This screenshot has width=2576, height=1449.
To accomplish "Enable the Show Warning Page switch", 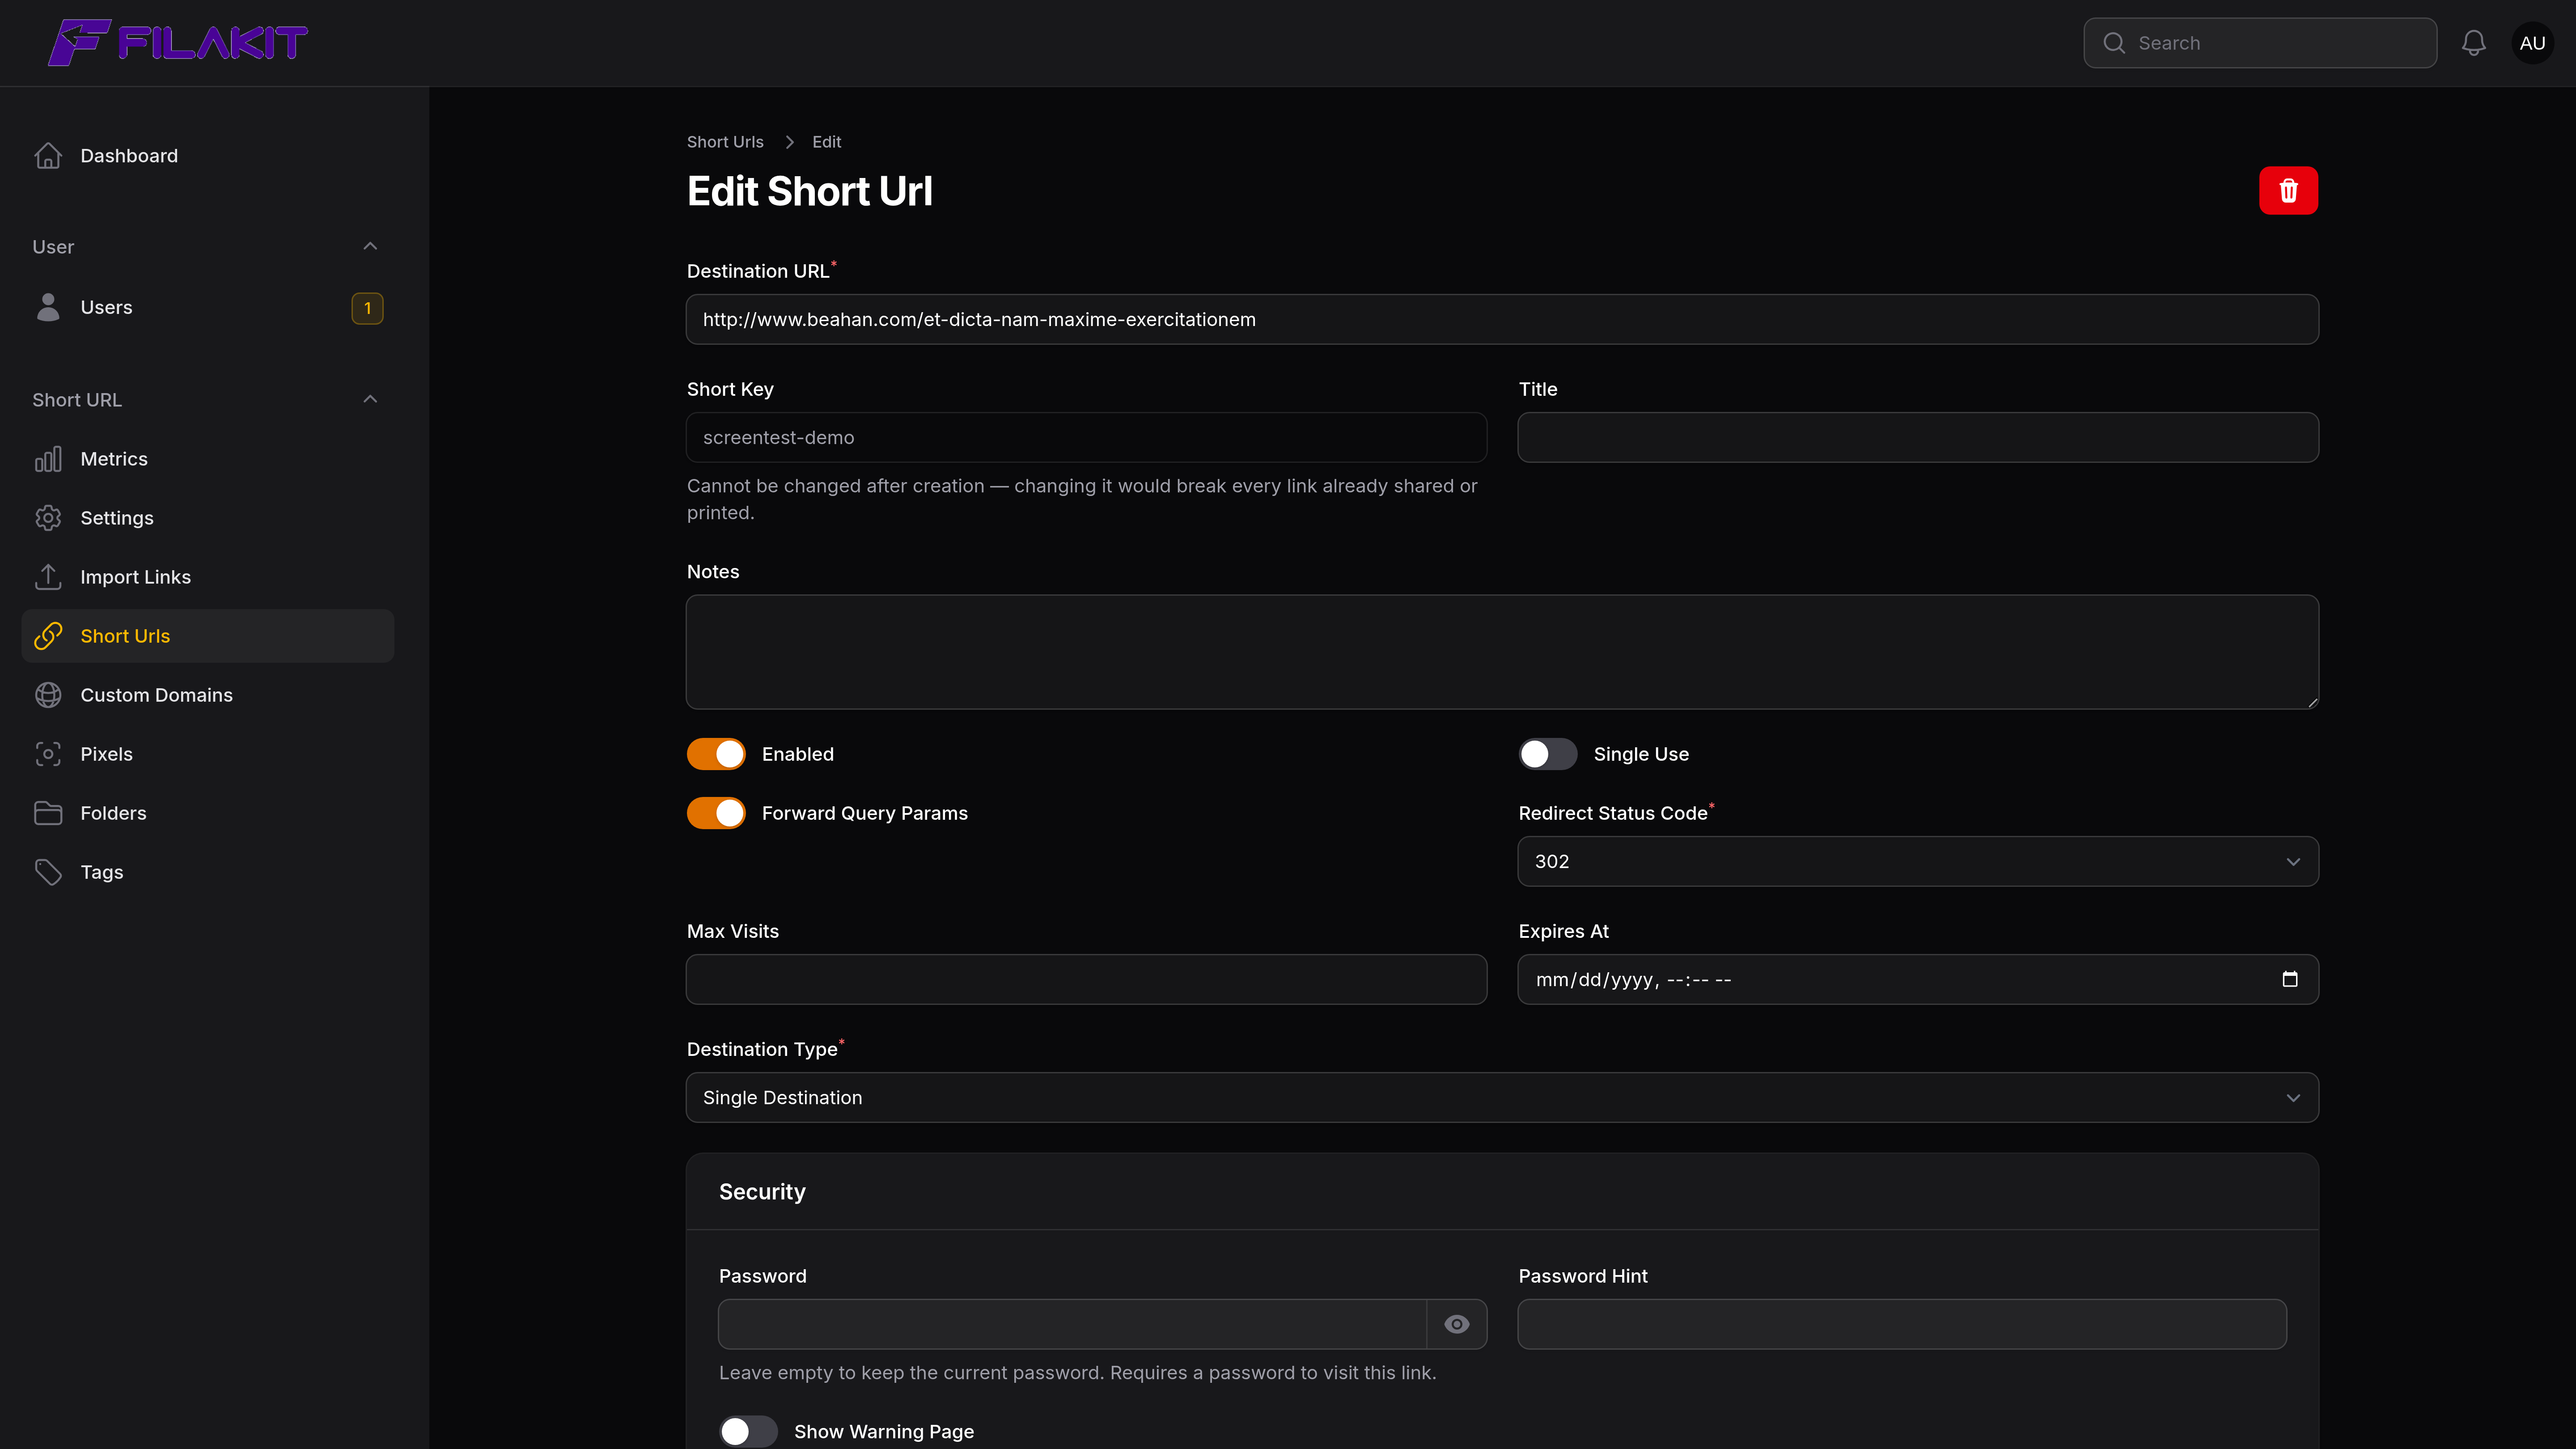I will (748, 1431).
